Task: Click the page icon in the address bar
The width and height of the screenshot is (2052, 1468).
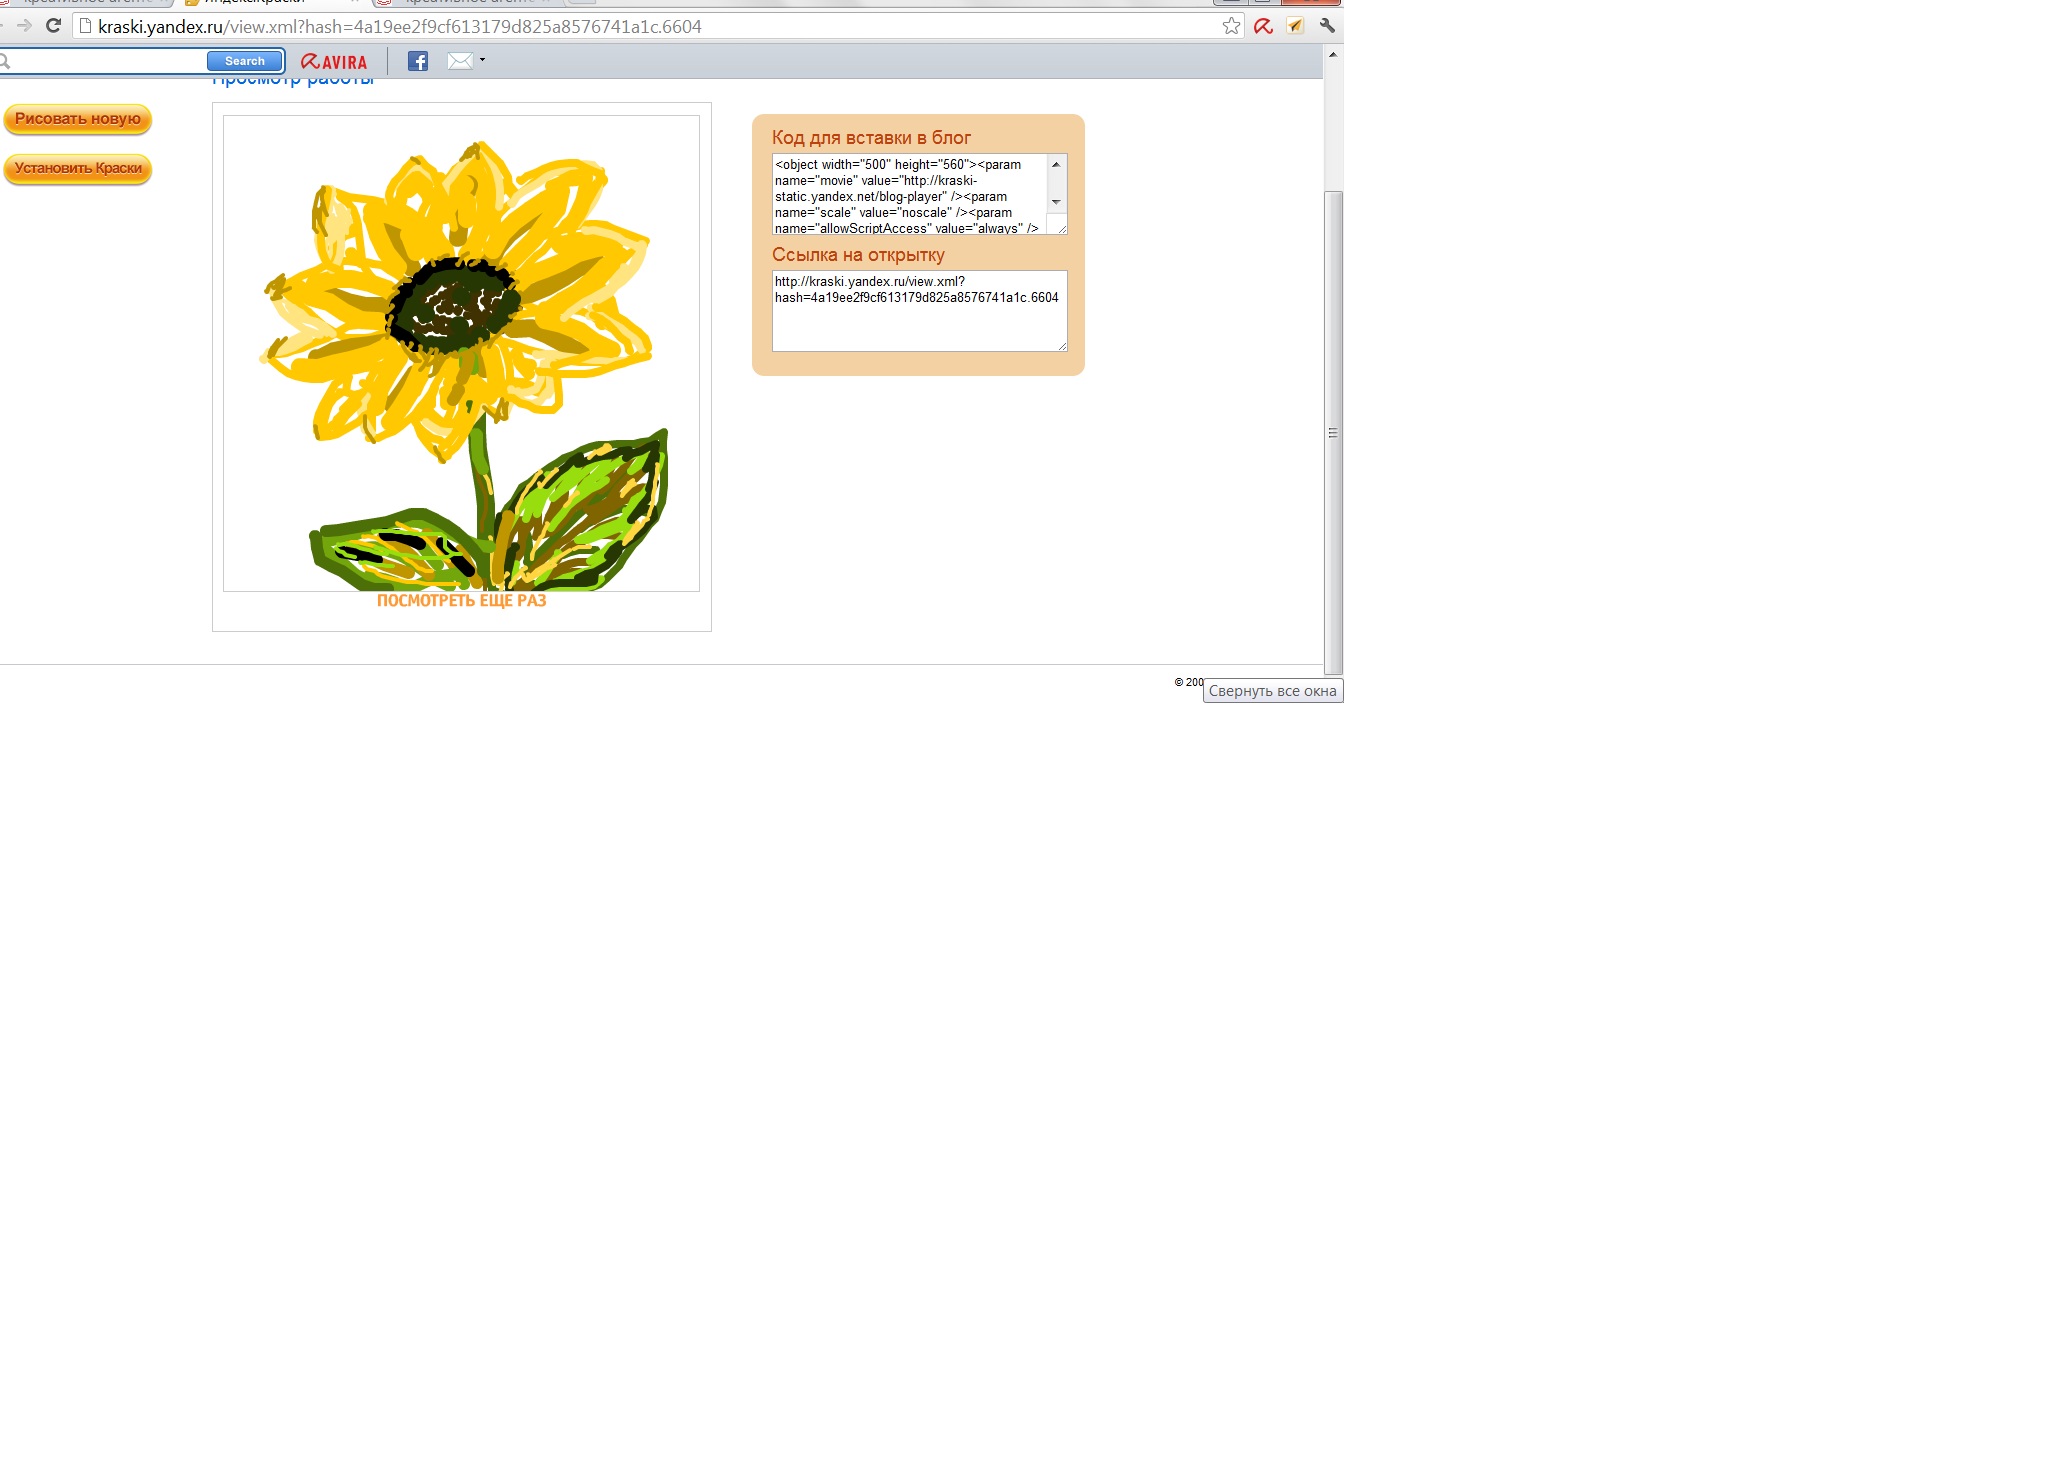Action: [86, 26]
